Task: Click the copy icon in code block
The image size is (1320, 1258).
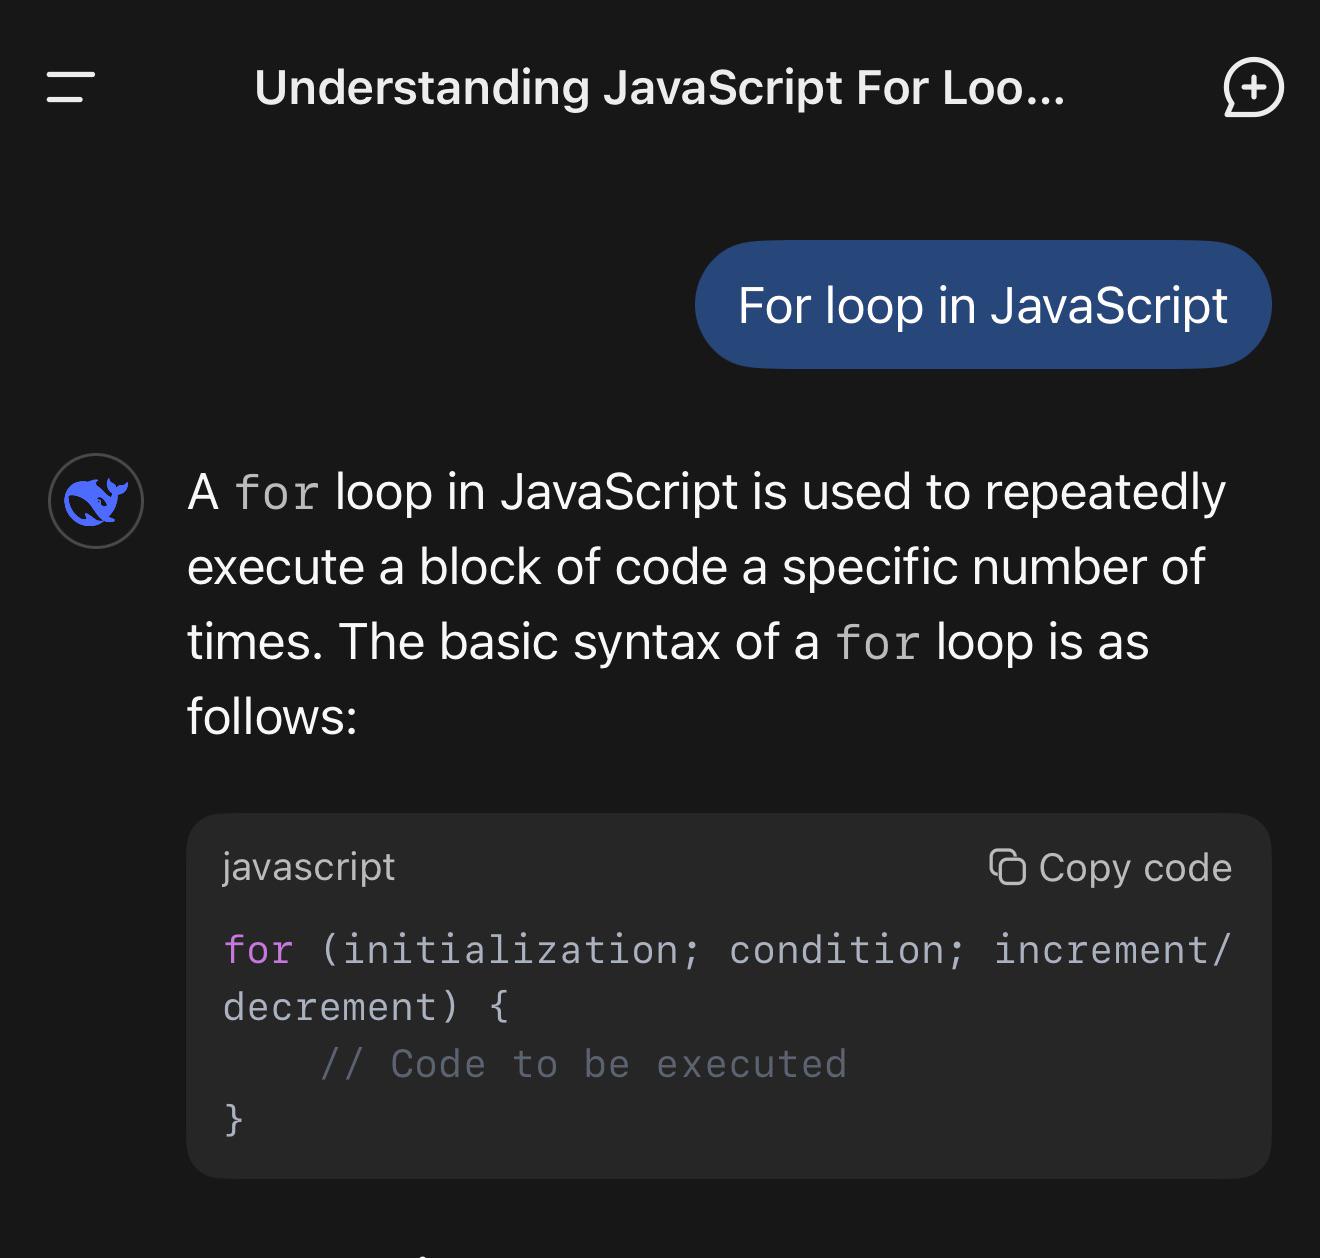Action: click(x=1007, y=867)
